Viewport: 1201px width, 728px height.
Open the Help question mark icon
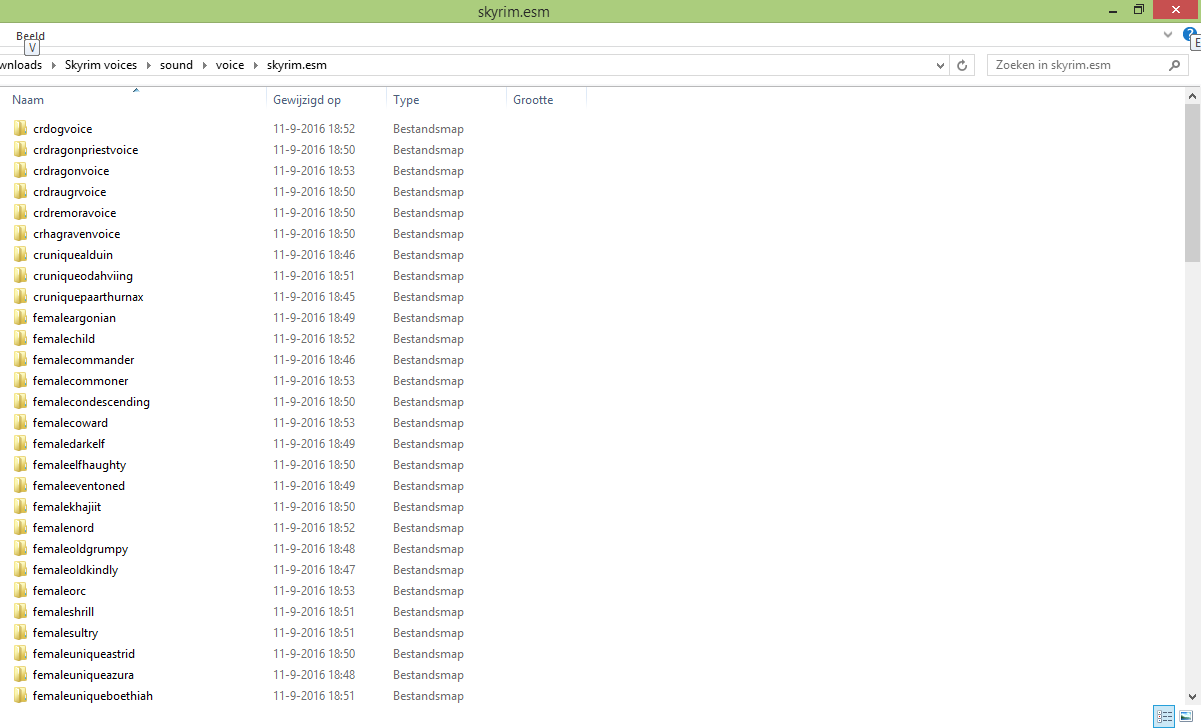point(1189,34)
